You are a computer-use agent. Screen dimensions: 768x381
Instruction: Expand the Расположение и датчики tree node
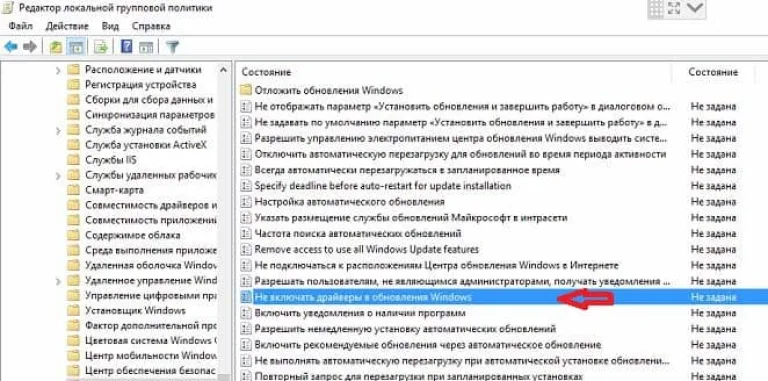(58, 71)
